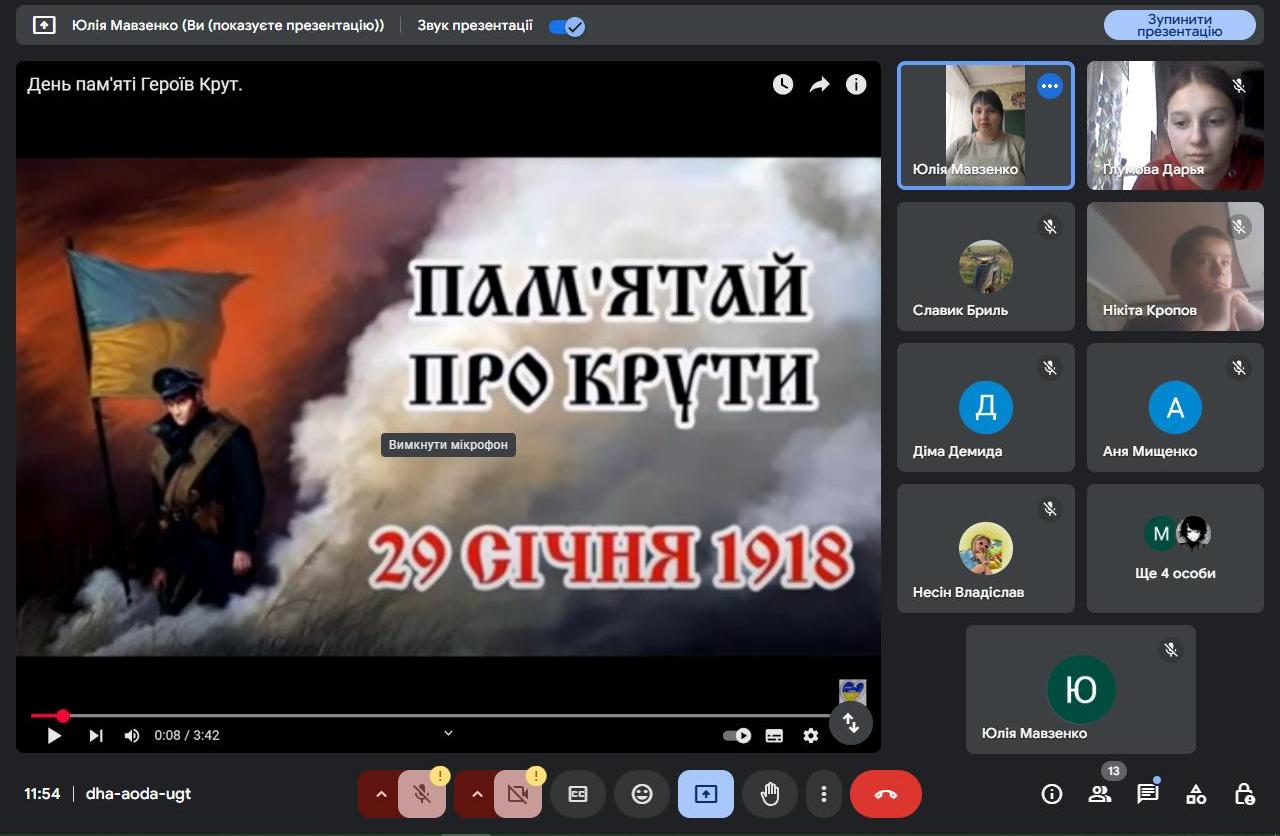Screen dimensions: 1280x836
Task: Open the chat panel
Action: point(1148,794)
